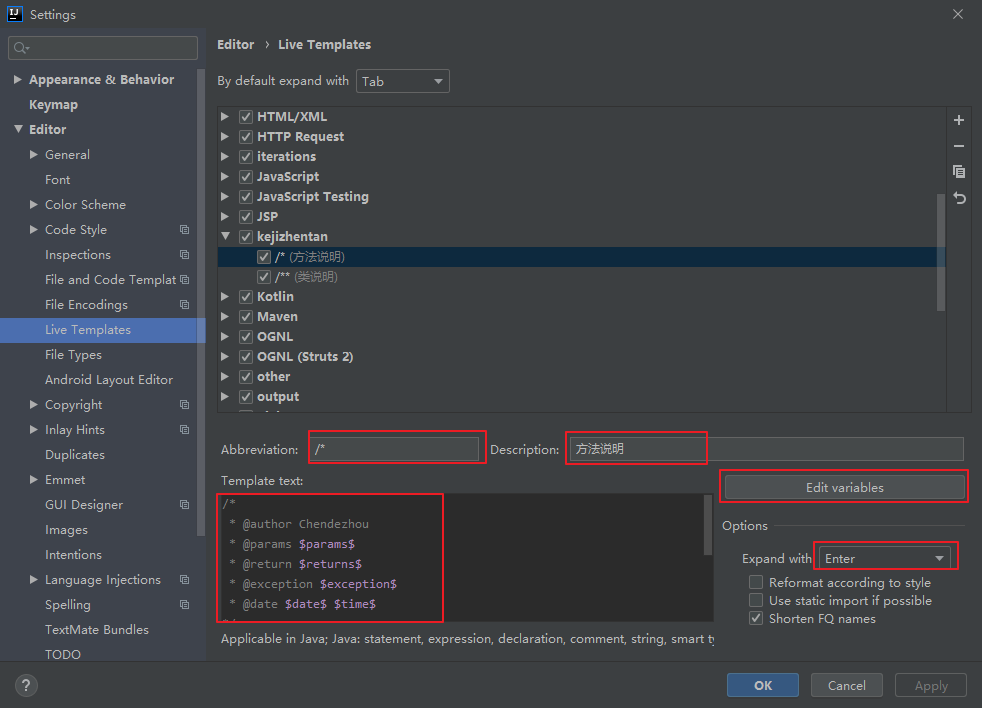Click project-level icon next to Language Injections
This screenshot has height=708, width=982.
[x=184, y=580]
